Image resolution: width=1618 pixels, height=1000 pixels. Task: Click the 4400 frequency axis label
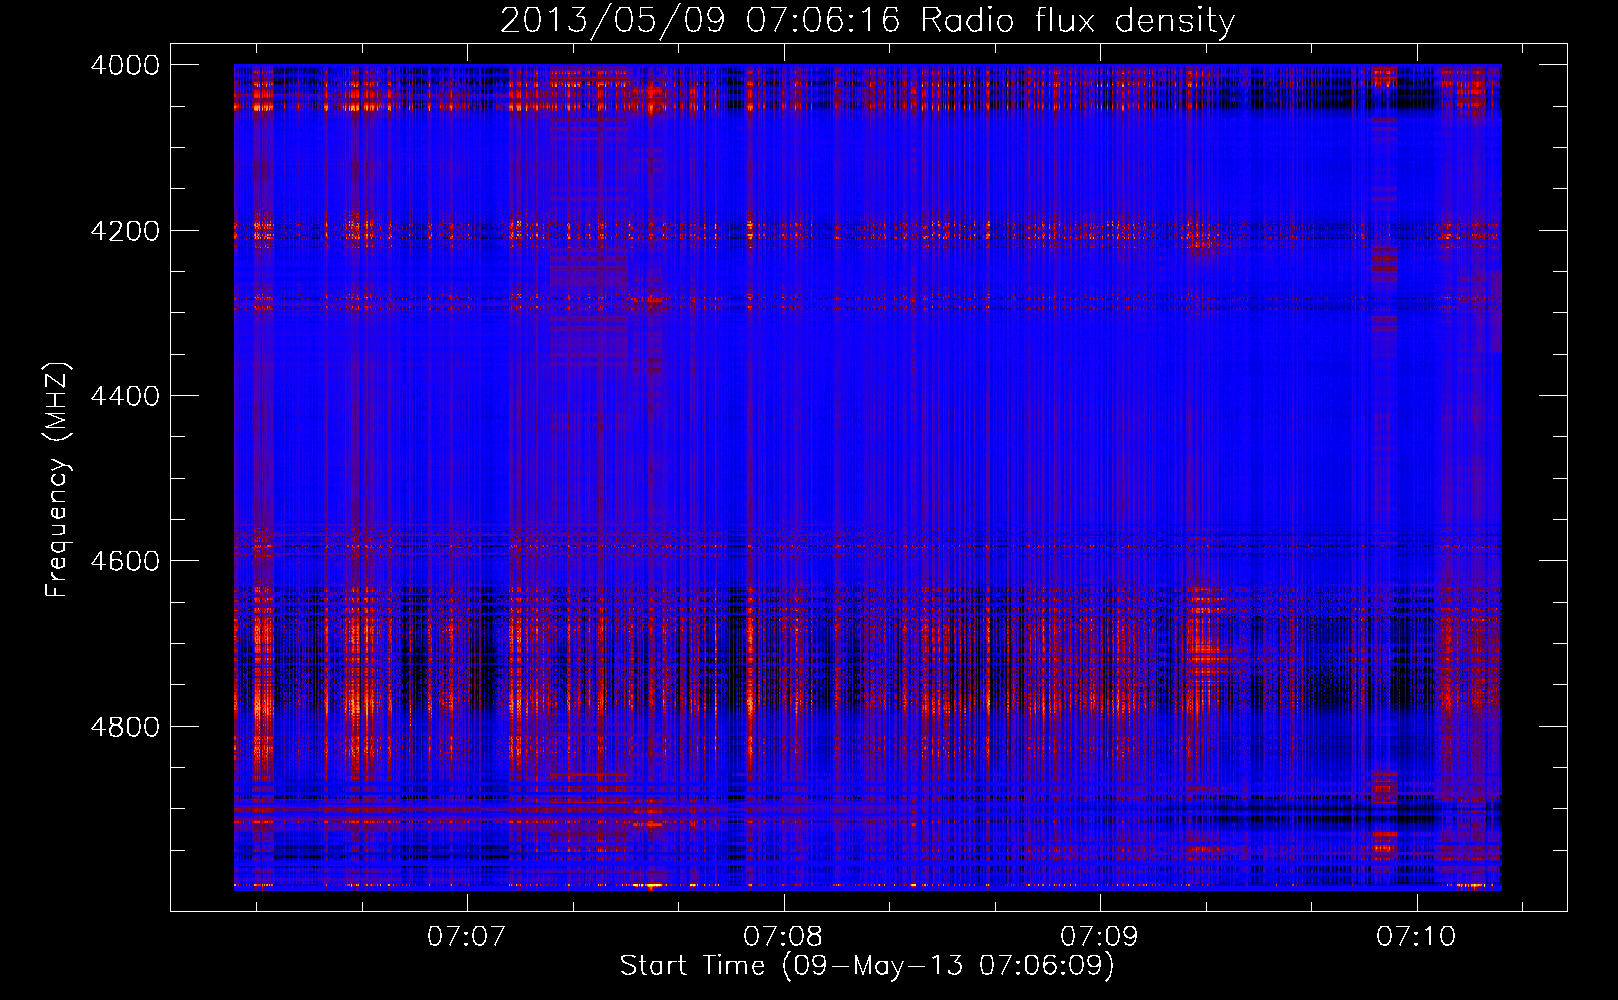click(x=125, y=396)
